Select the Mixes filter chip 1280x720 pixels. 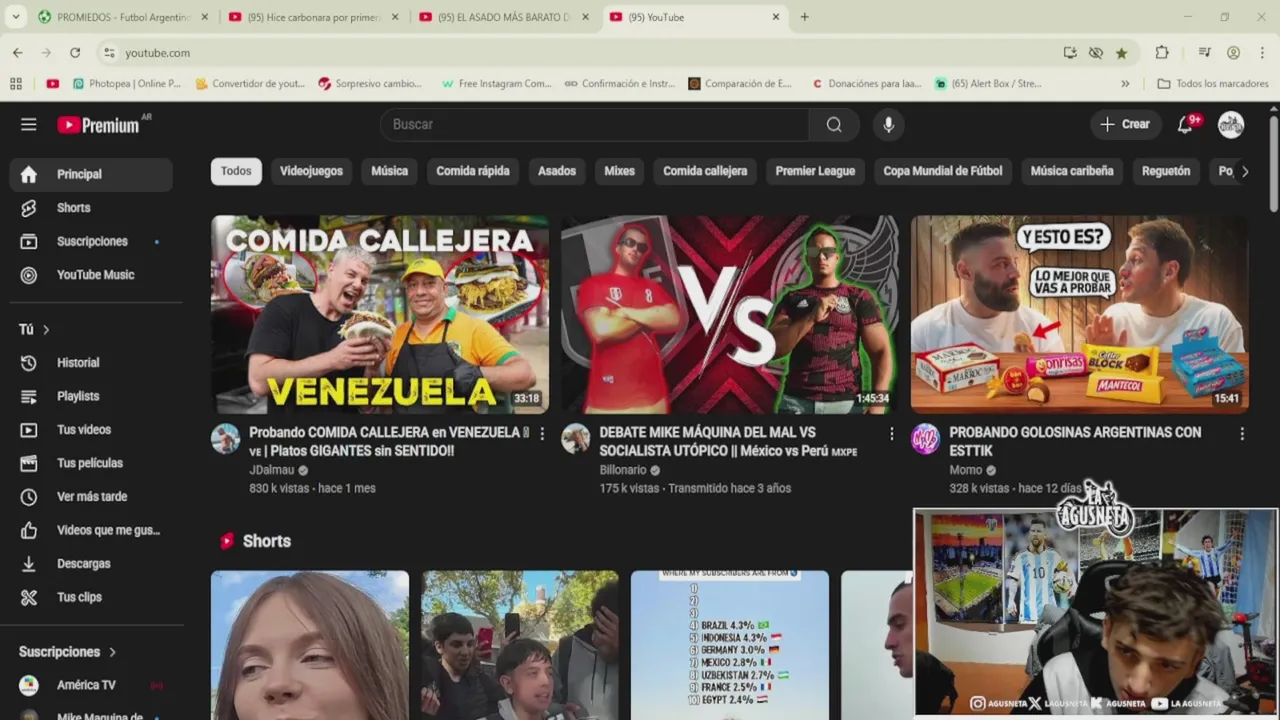point(619,171)
